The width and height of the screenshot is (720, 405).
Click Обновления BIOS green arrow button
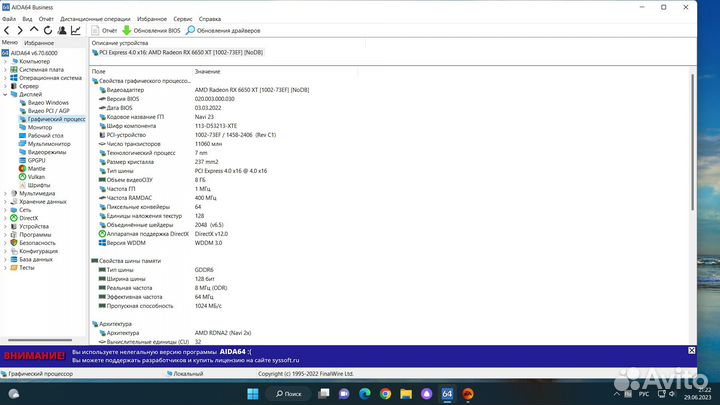(x=152, y=31)
